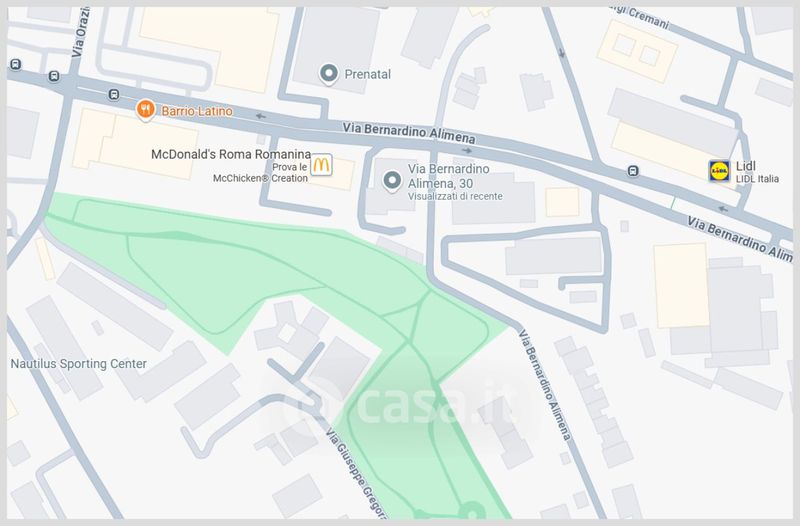Click the LIDL Italia subtitle text
800x526 pixels.
757,179
